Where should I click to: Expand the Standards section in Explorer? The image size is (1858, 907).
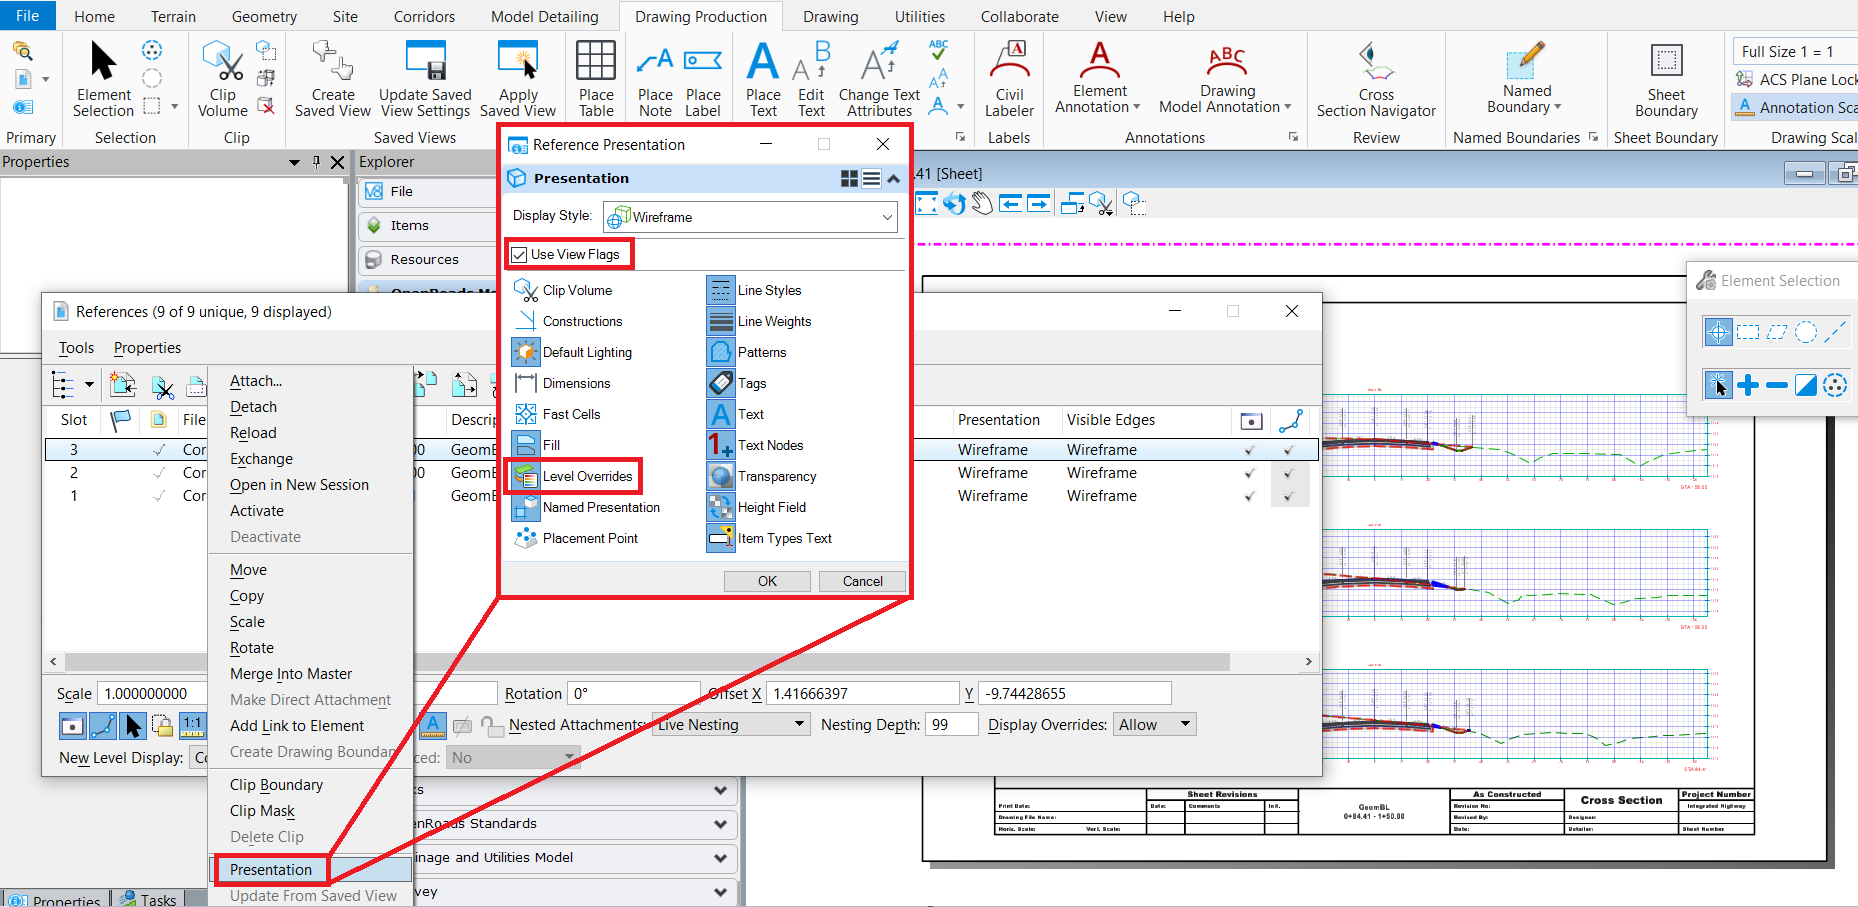tap(720, 824)
